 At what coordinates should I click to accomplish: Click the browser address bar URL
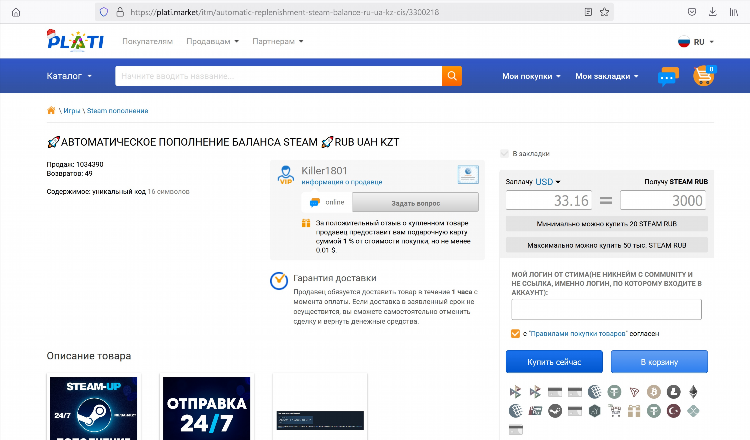[x=285, y=12]
